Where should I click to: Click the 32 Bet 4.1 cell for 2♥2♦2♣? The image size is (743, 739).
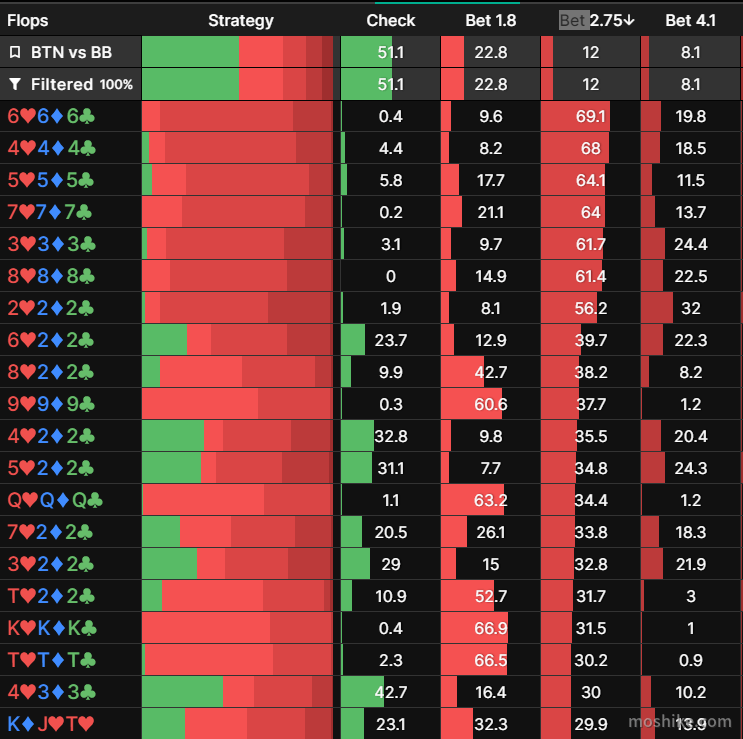point(690,308)
